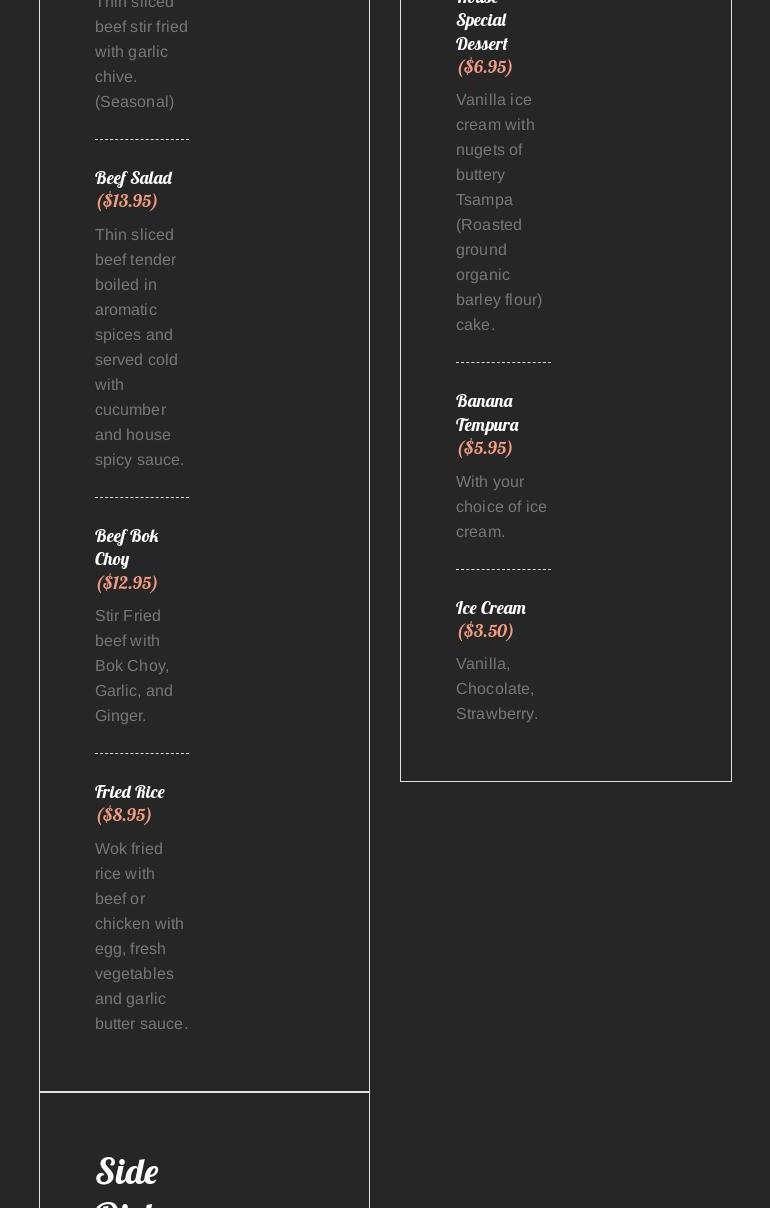The height and width of the screenshot is (1208, 770).
Task: Click the Beef Salad item title
Action: click(133, 178)
